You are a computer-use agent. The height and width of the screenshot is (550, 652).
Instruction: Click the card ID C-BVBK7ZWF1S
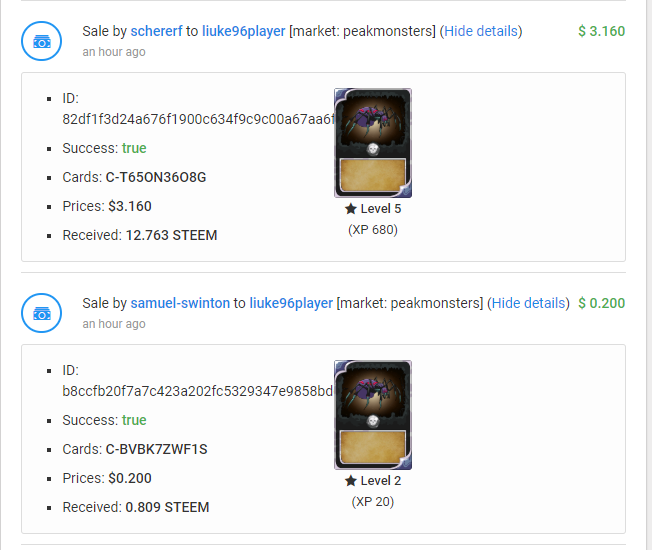156,449
